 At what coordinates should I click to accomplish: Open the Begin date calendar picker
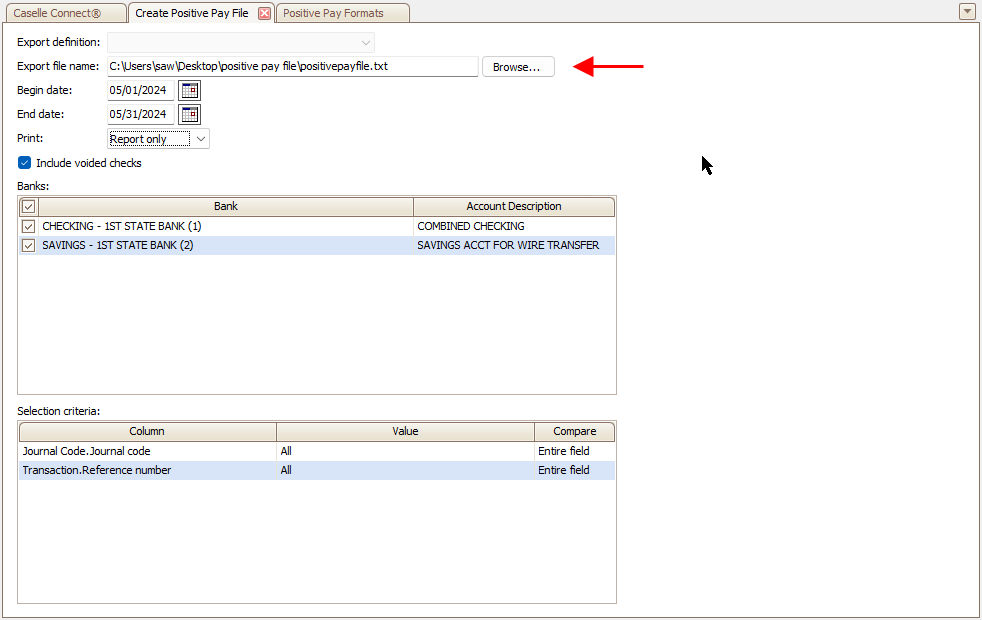(x=189, y=90)
